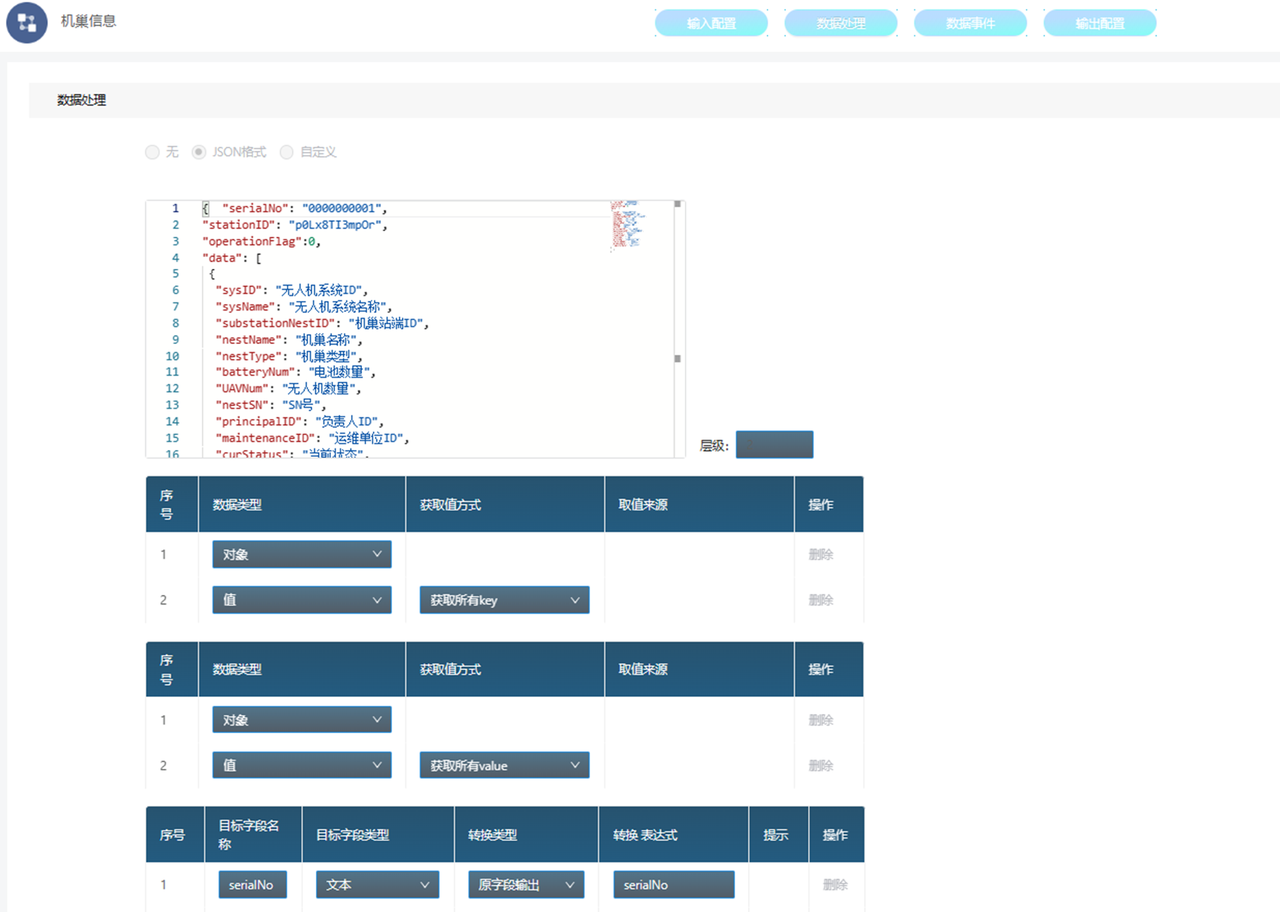Image resolution: width=1280 pixels, height=912 pixels.
Task: Delete the serialNo mapping row
Action: point(835,885)
